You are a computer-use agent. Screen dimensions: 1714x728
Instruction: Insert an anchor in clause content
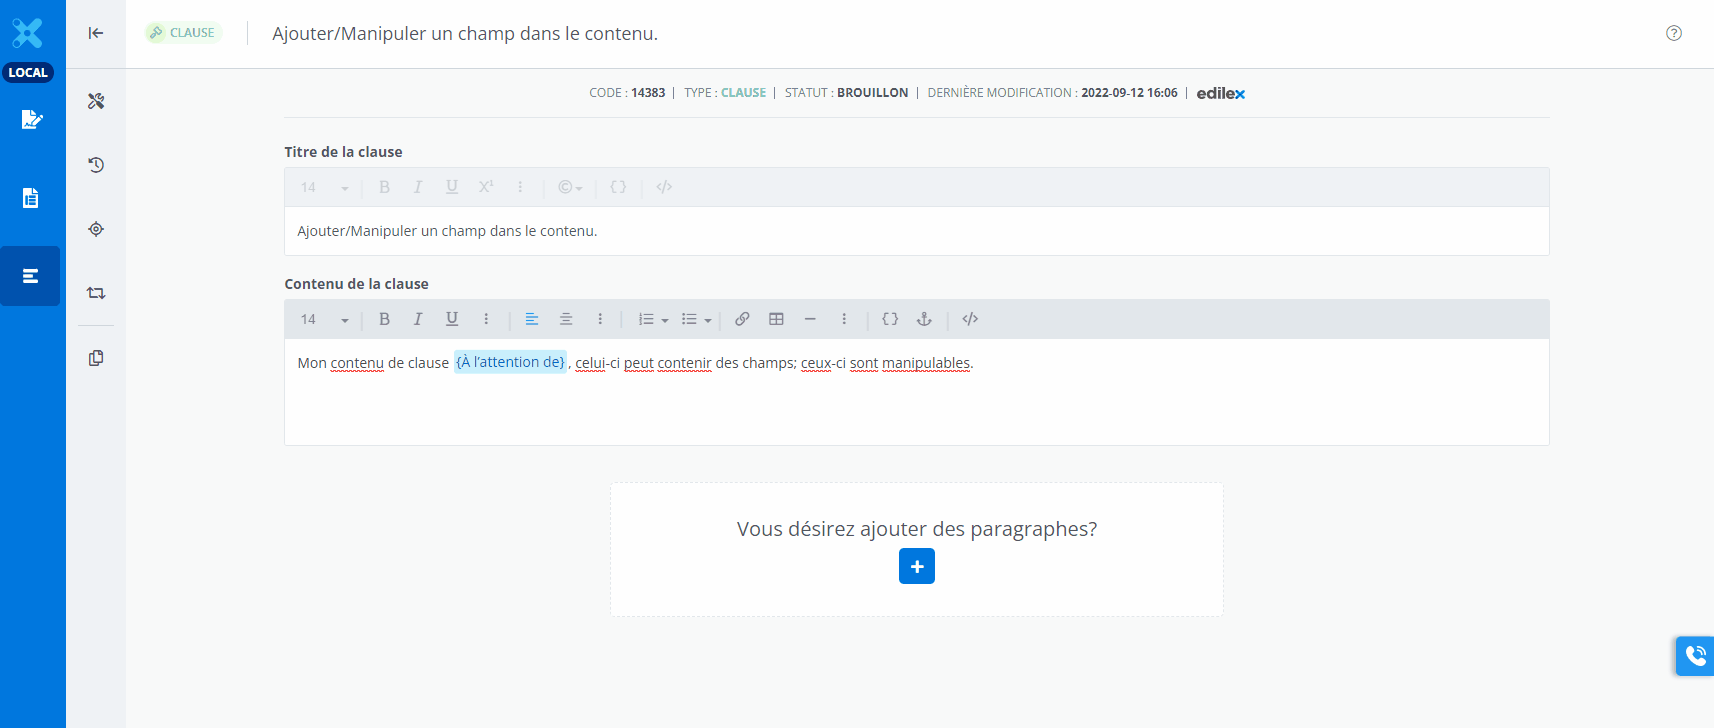click(924, 319)
